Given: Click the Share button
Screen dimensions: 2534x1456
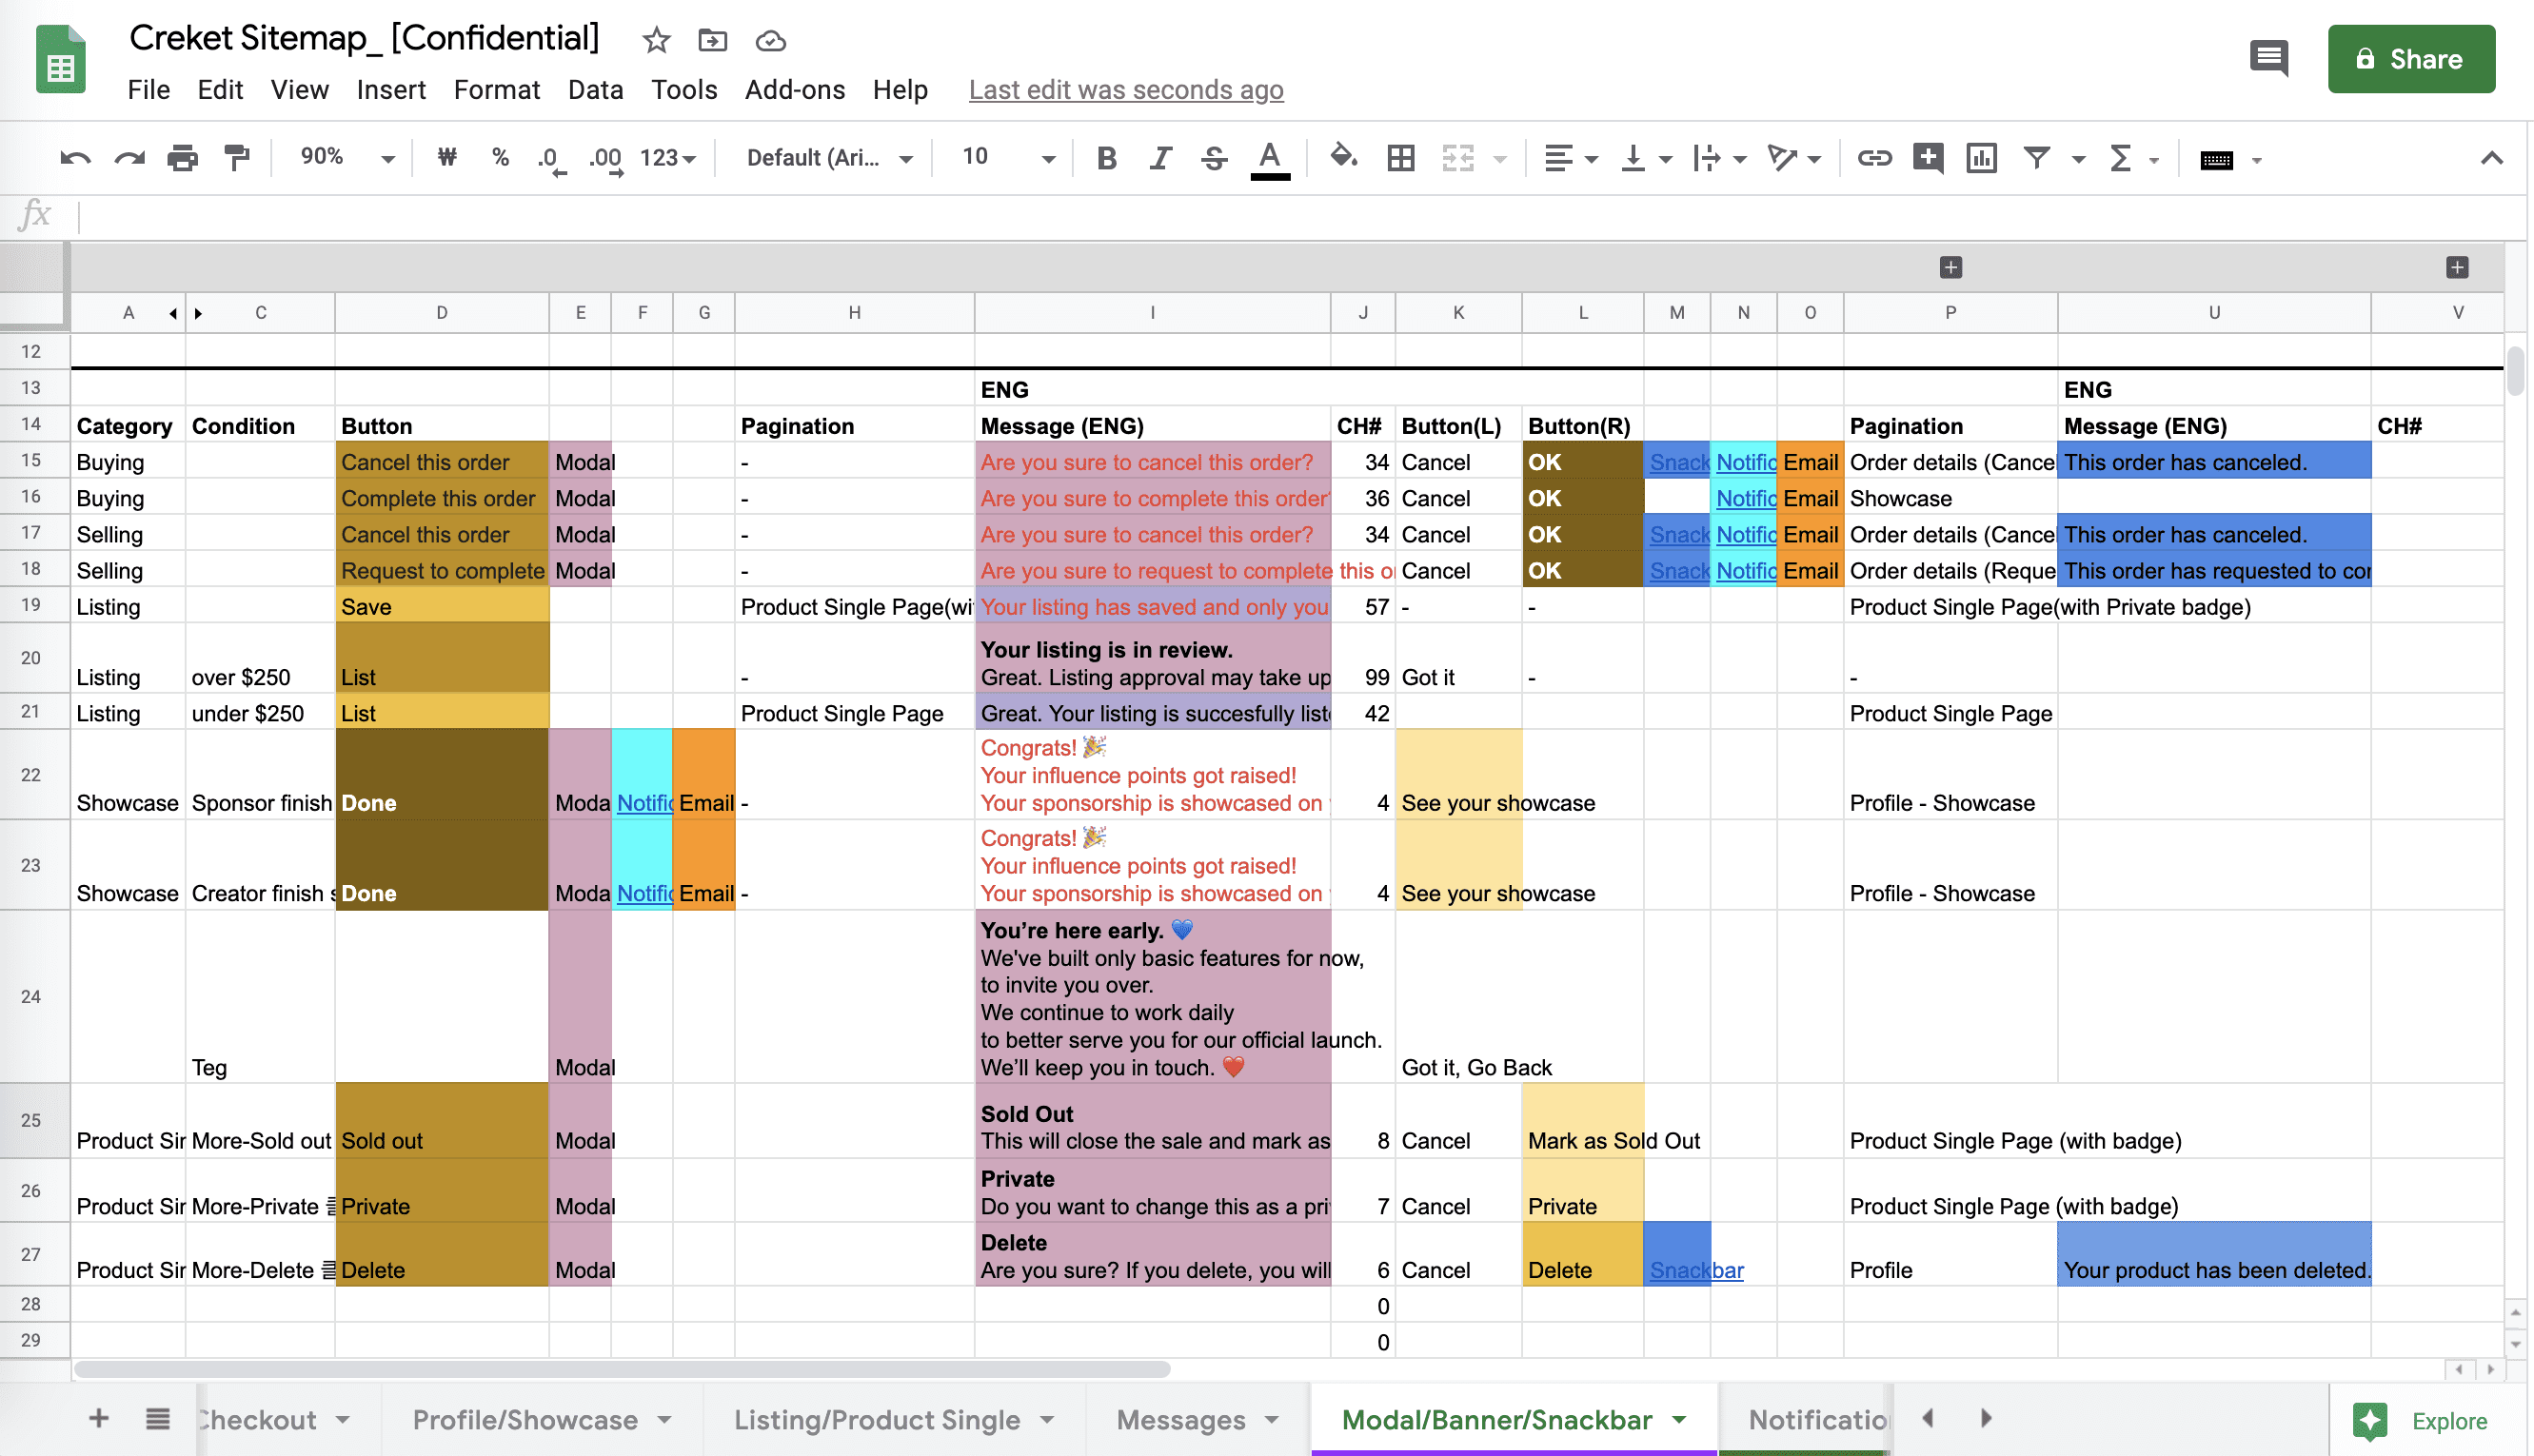Looking at the screenshot, I should 2410,59.
